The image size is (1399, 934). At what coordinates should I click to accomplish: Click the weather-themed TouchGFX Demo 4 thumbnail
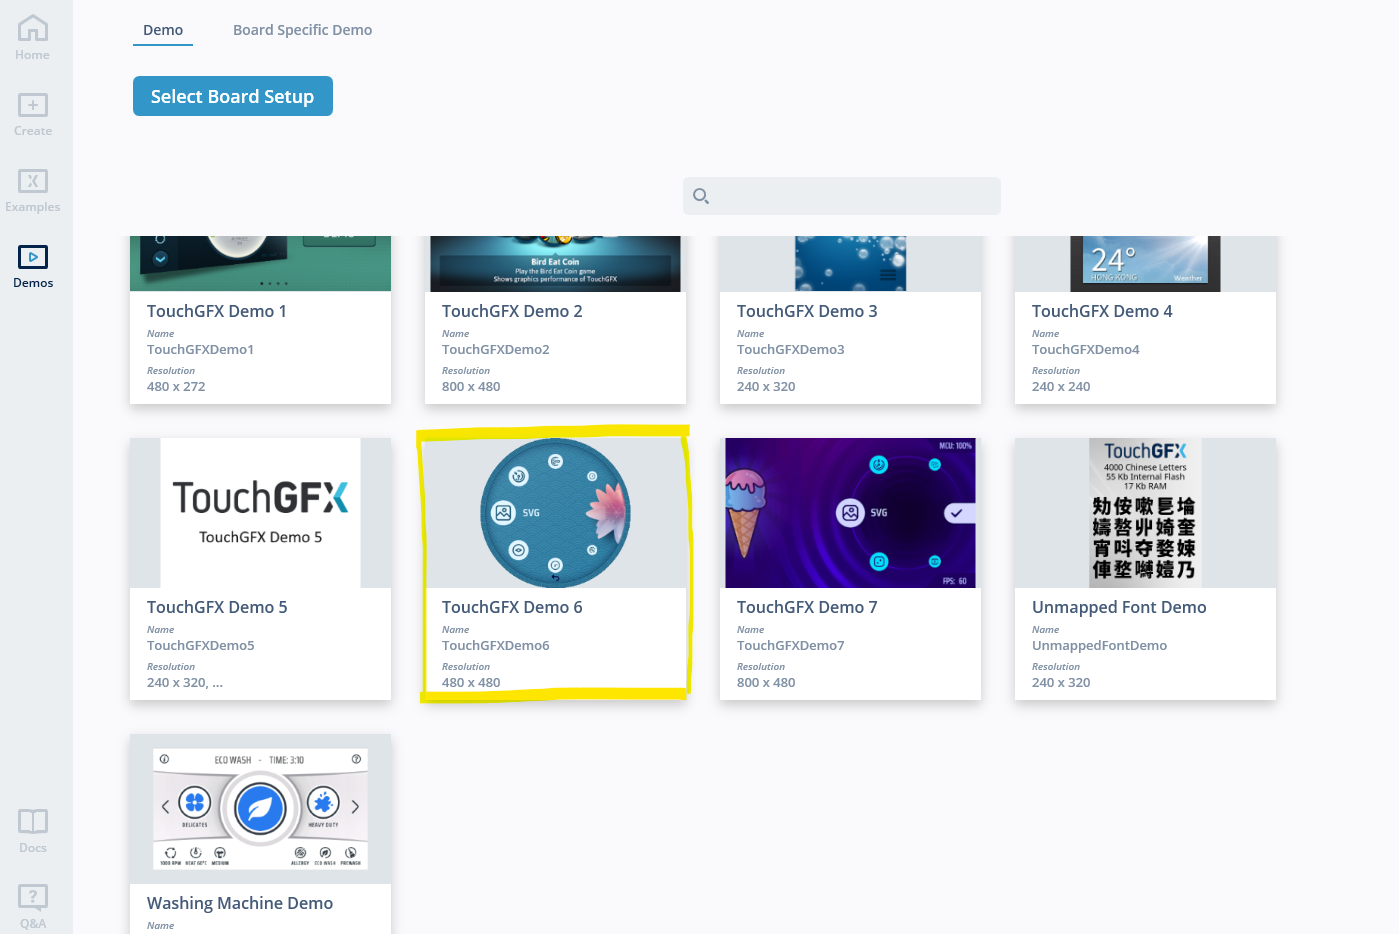1145,260
